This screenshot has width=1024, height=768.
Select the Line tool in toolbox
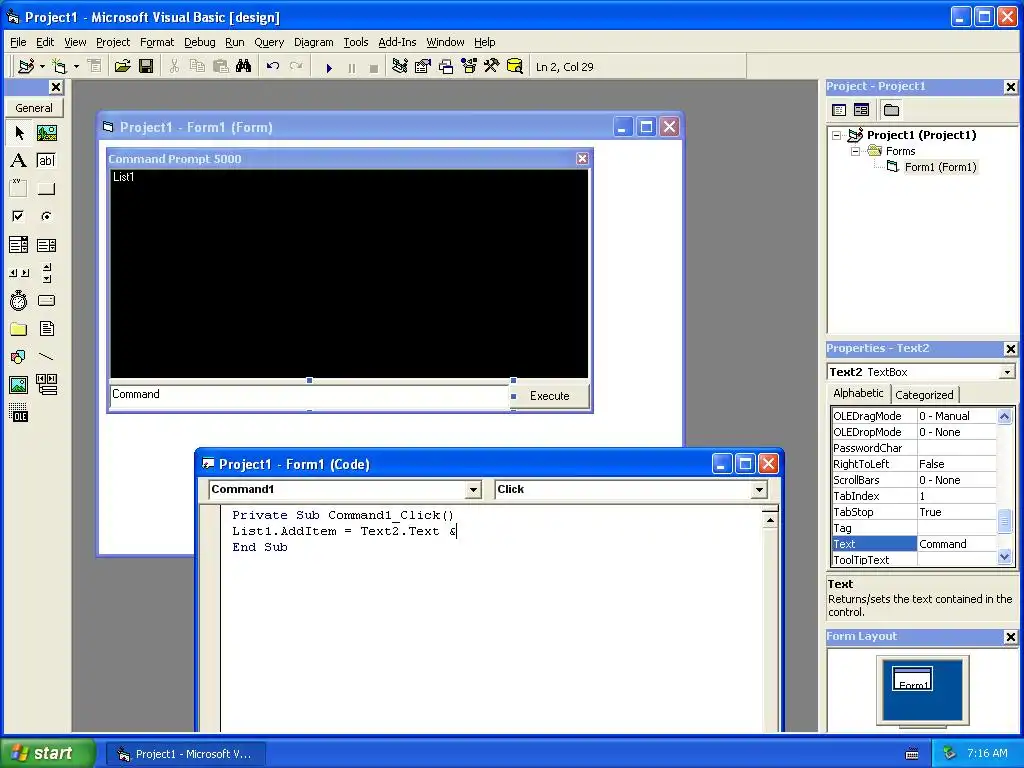(46, 357)
